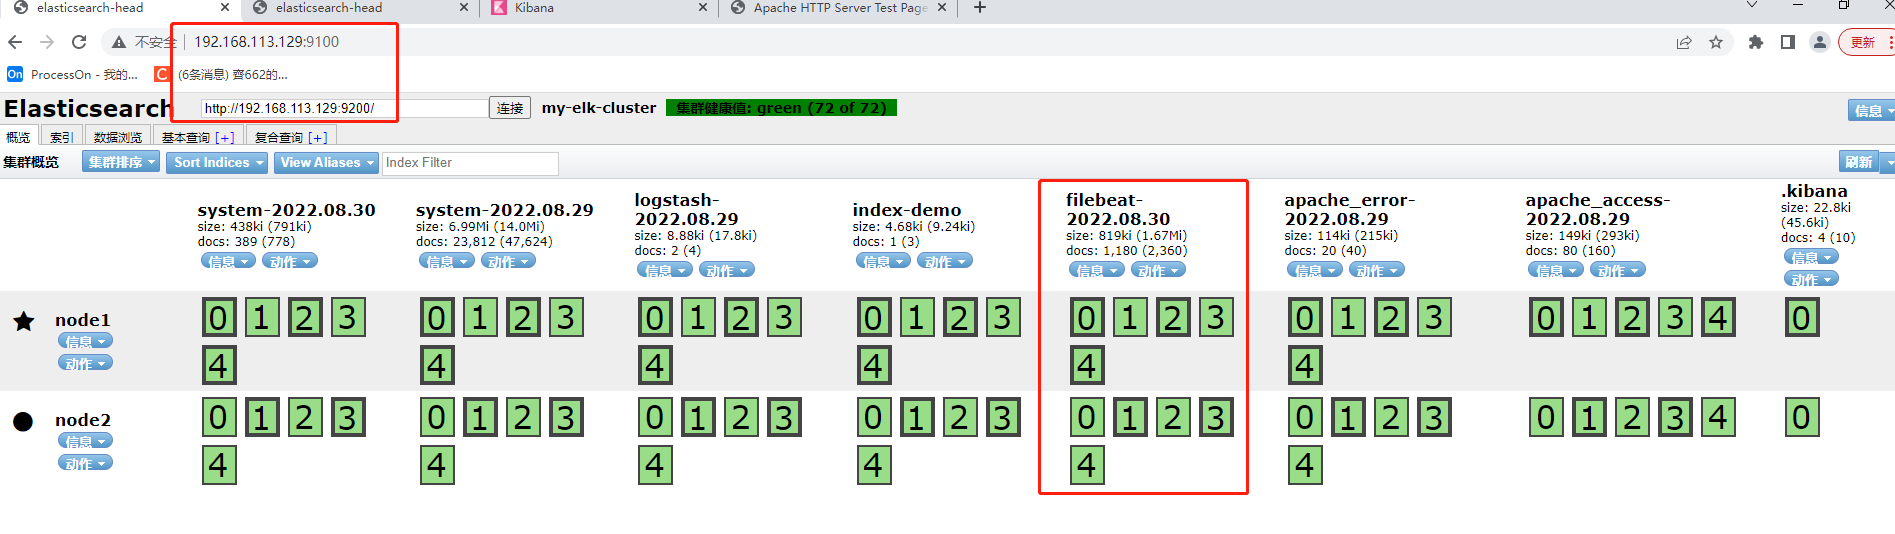1895x534 pixels.
Task: Click shard 4 of logstash-2022.08.29 on node1
Action: coord(656,366)
